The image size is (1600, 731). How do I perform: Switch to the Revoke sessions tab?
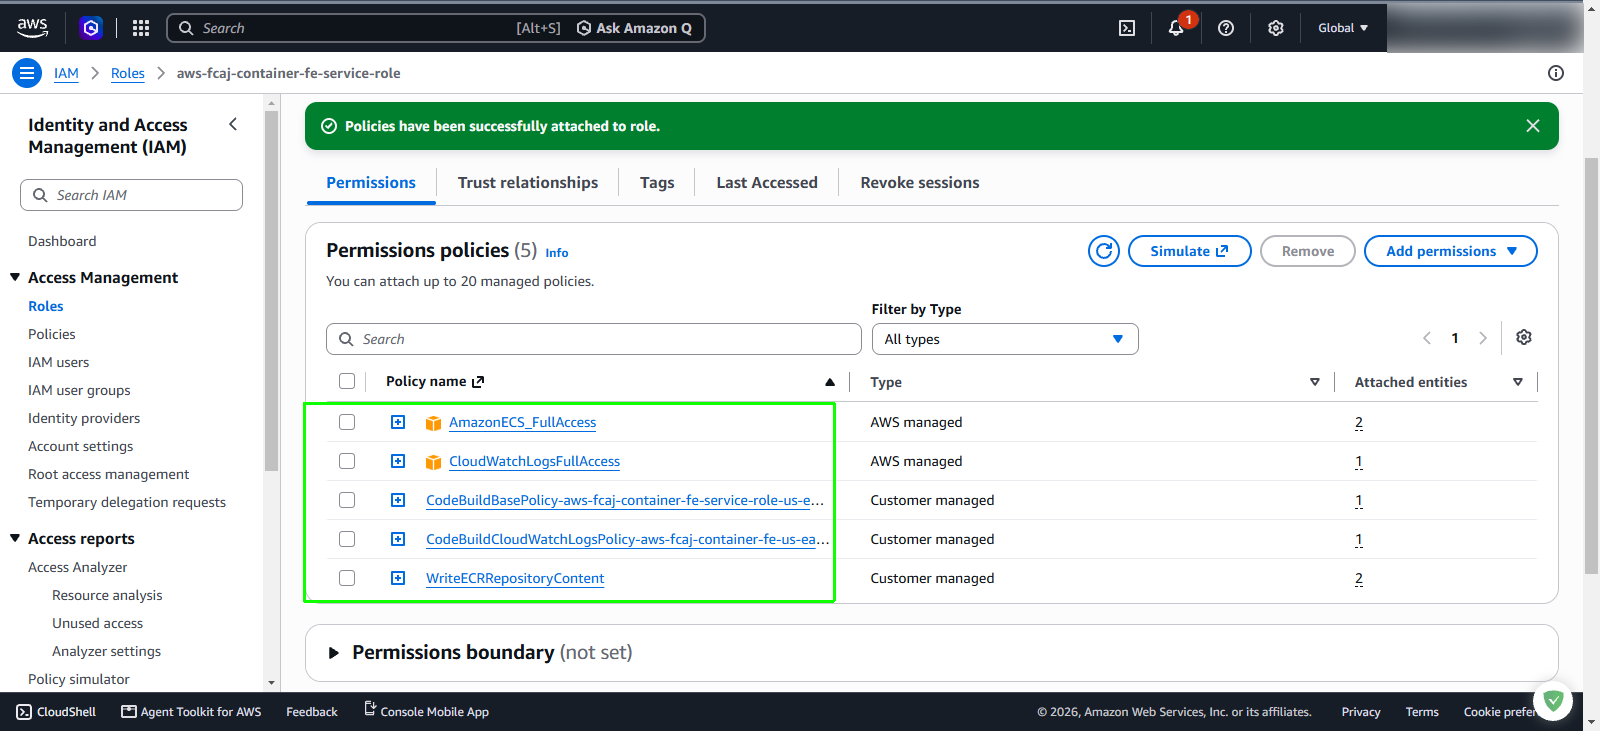pos(920,182)
